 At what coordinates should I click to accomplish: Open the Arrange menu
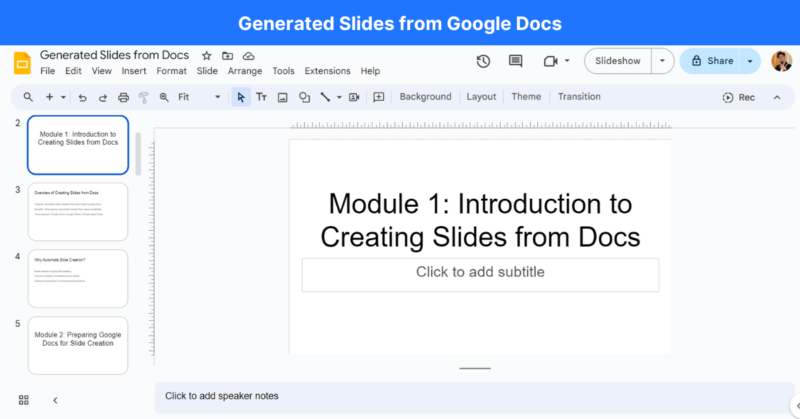click(245, 71)
